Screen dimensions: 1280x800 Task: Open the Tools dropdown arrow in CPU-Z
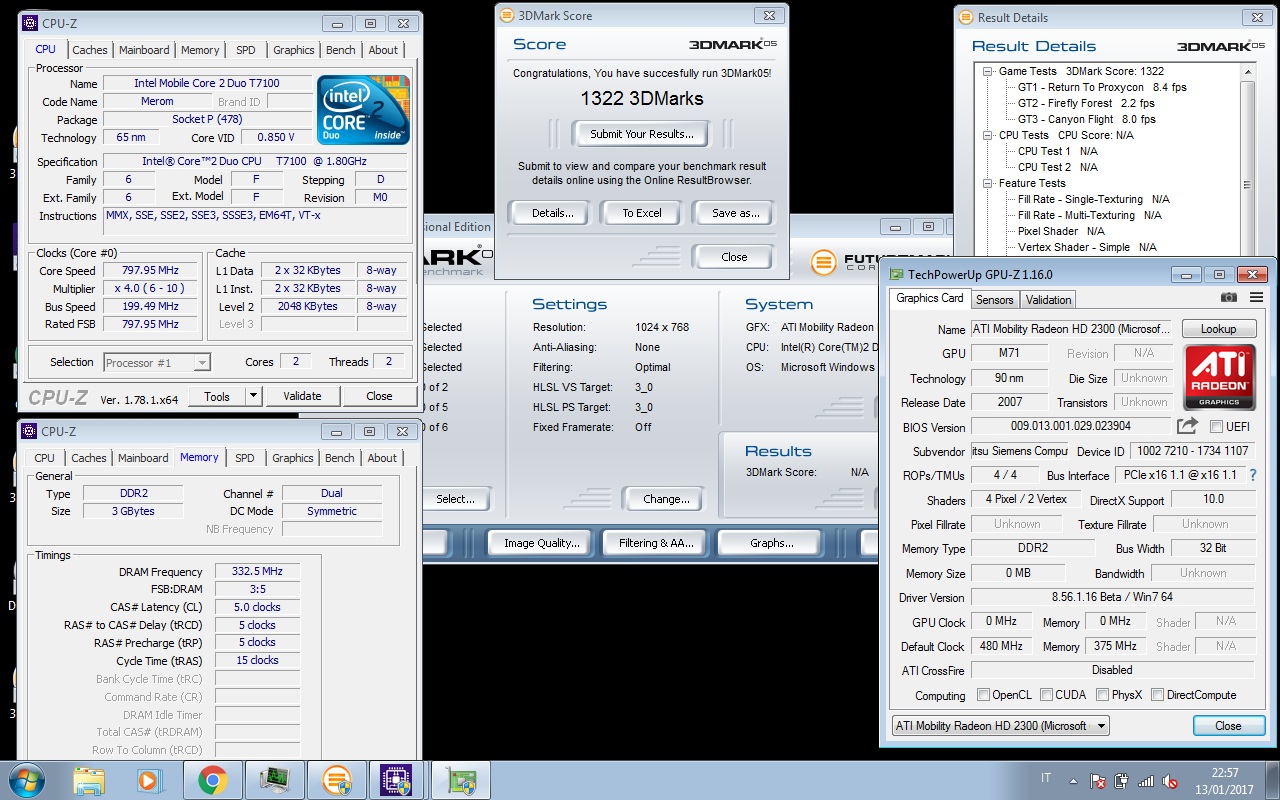(253, 396)
